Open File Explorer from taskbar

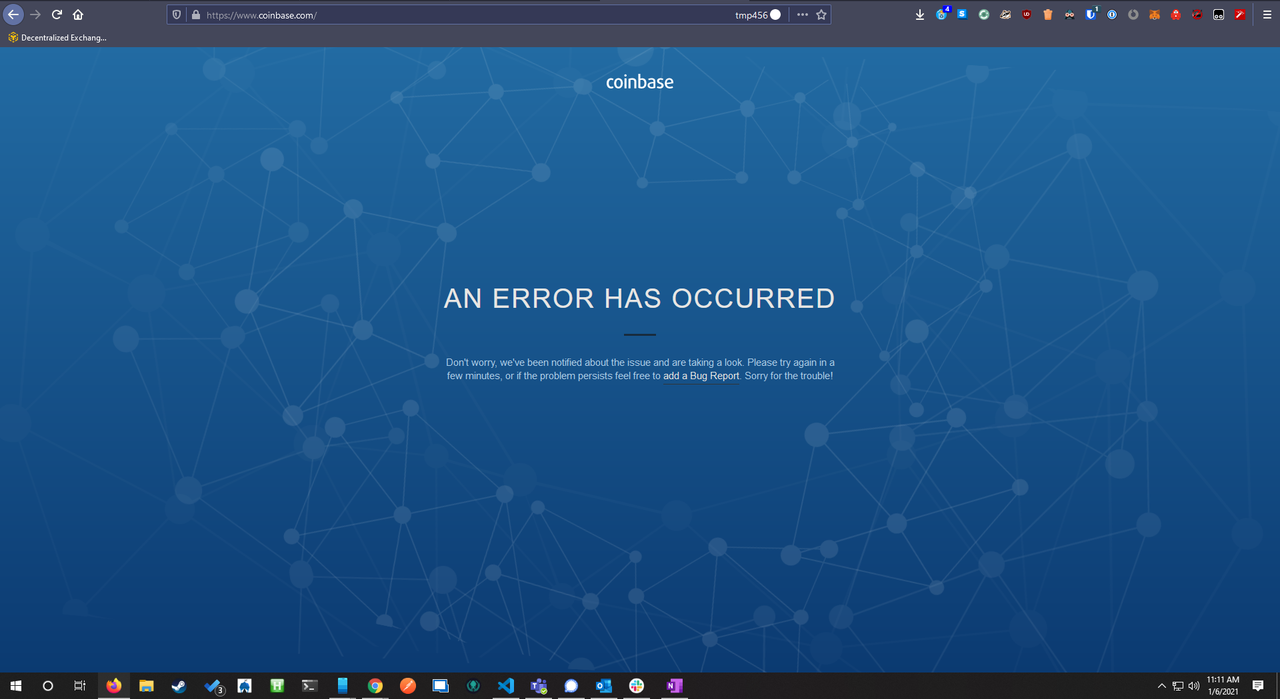pyautogui.click(x=146, y=686)
